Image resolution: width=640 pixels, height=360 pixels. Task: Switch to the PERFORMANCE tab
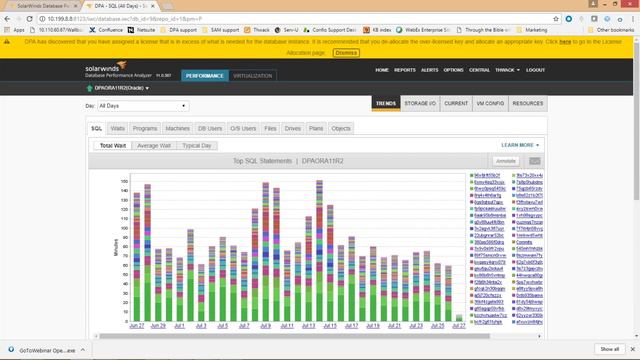204,76
